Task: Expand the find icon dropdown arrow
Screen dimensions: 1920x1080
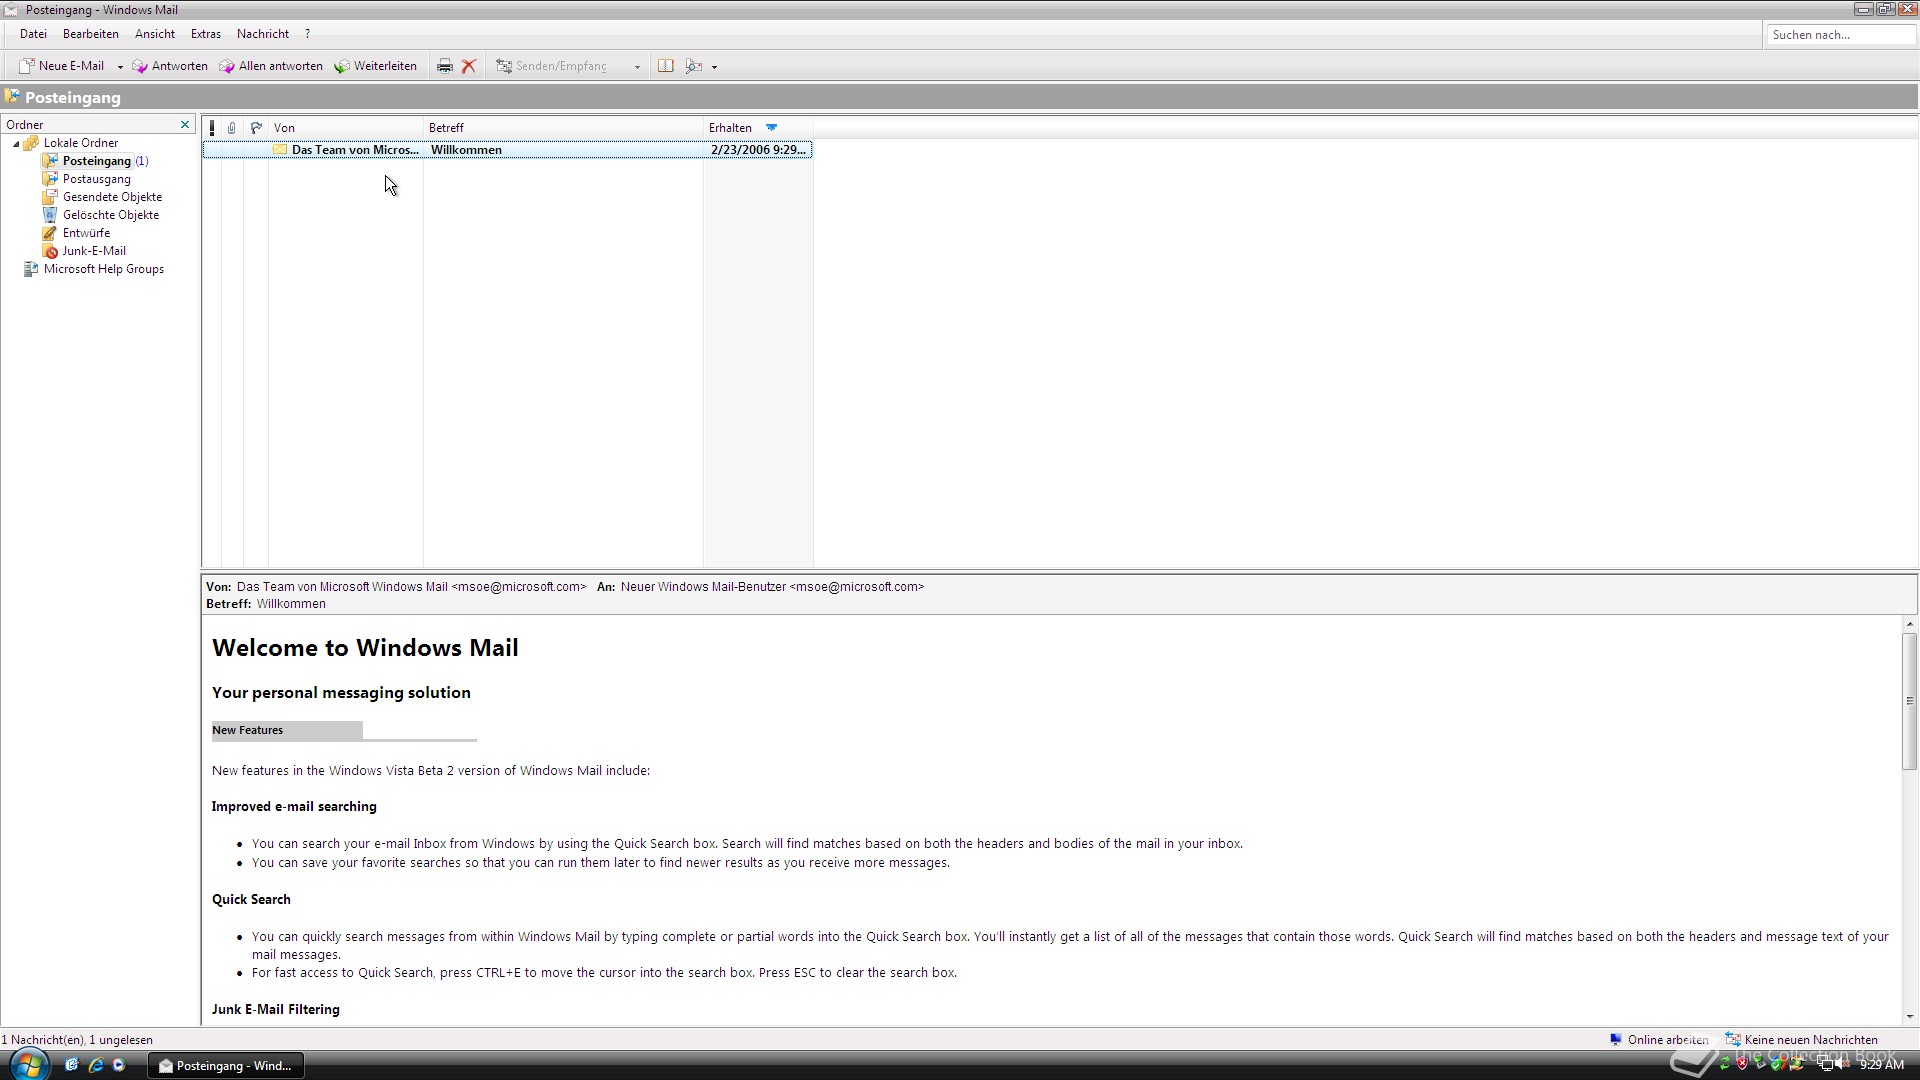Action: tap(714, 67)
